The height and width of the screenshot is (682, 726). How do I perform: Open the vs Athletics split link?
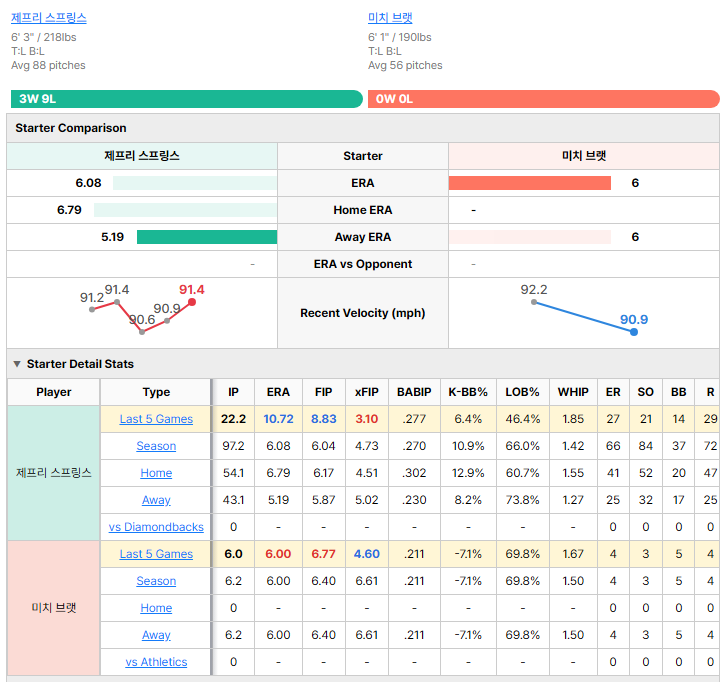pyautogui.click(x=156, y=662)
